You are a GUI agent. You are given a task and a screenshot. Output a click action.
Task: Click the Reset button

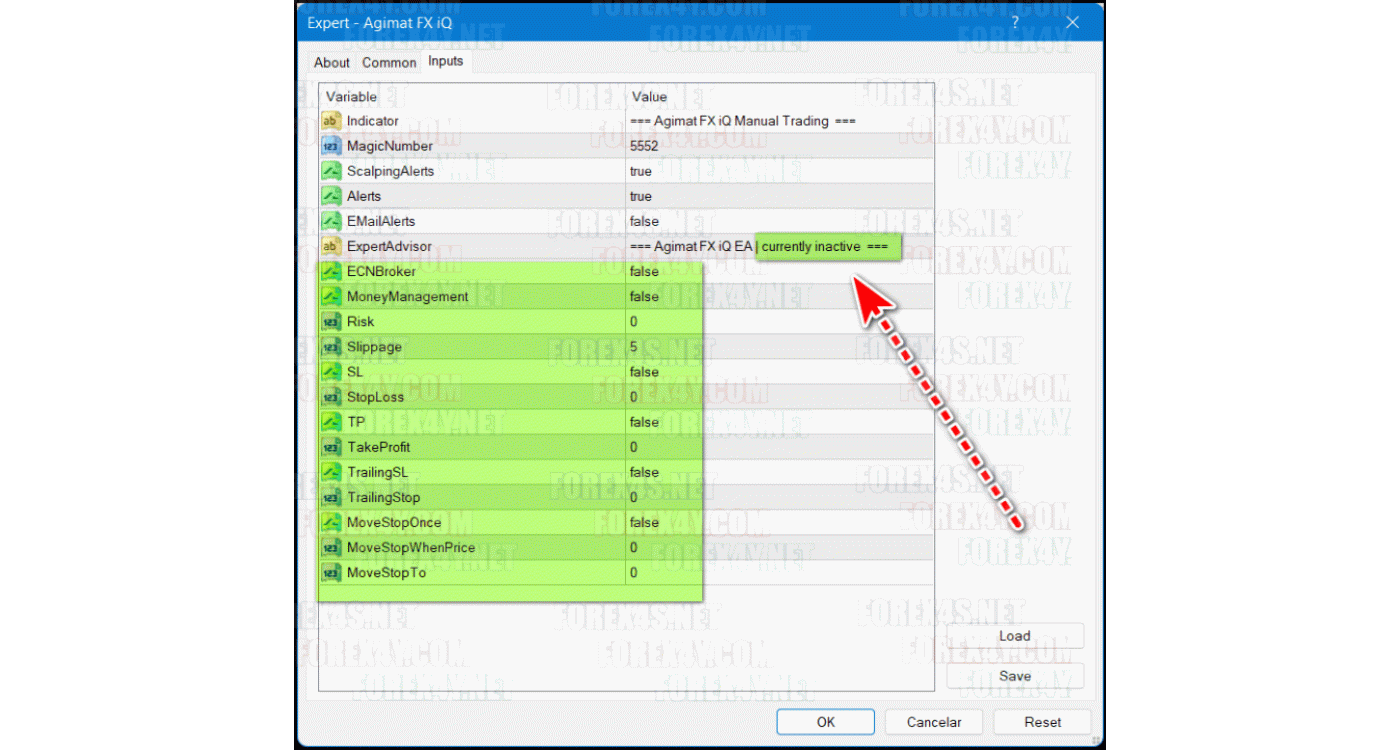pyautogui.click(x=1042, y=722)
